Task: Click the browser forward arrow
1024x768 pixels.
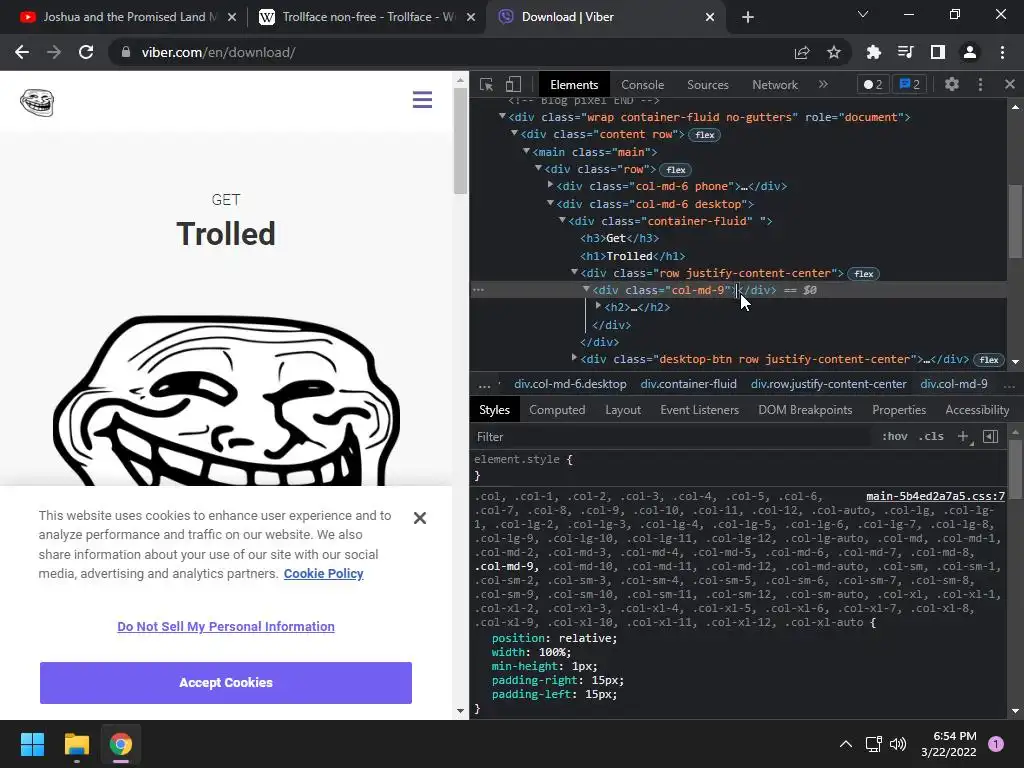Action: click(54, 52)
